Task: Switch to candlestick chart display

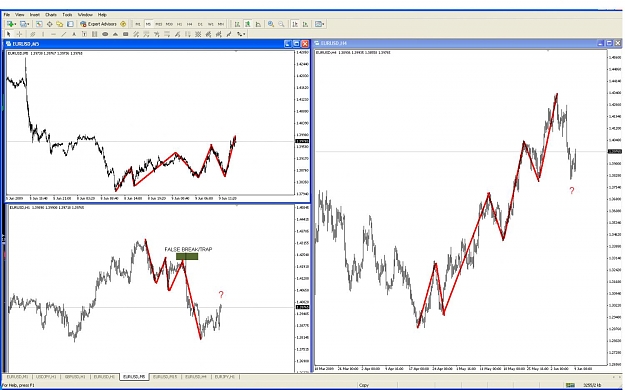Action: pyautogui.click(x=247, y=24)
